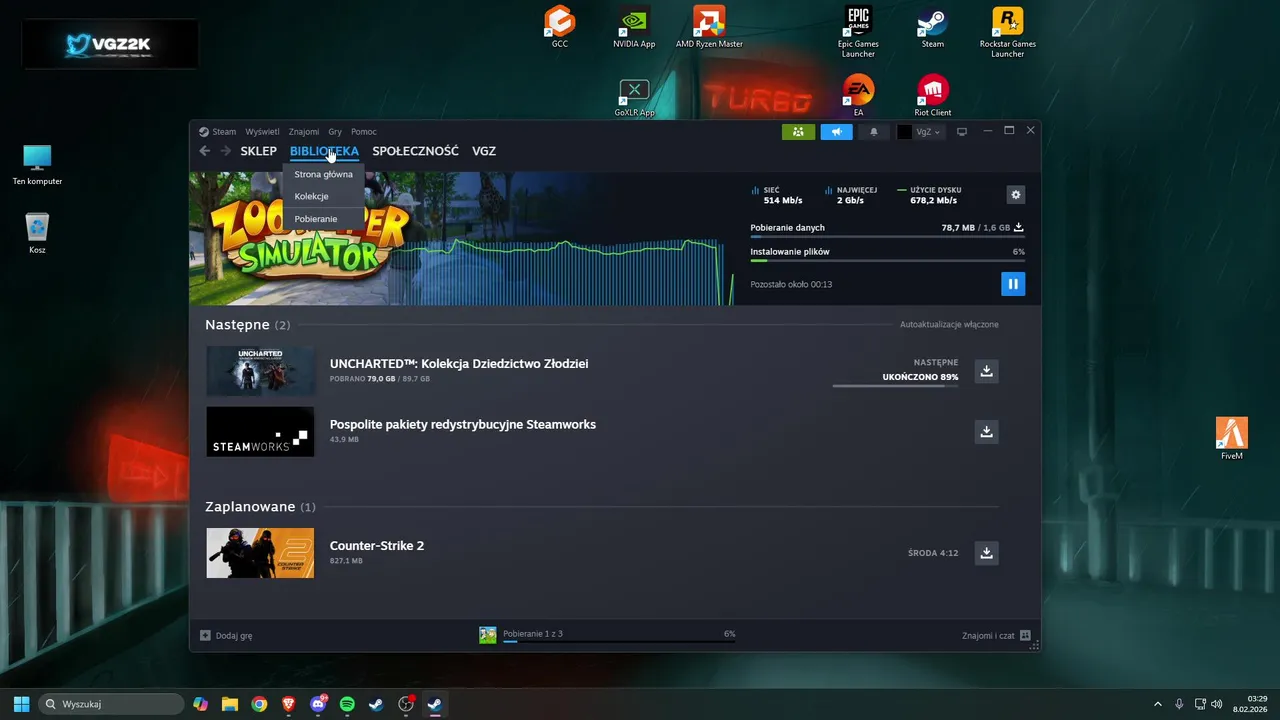Open the BIBLIOTEKA tab

(324, 151)
